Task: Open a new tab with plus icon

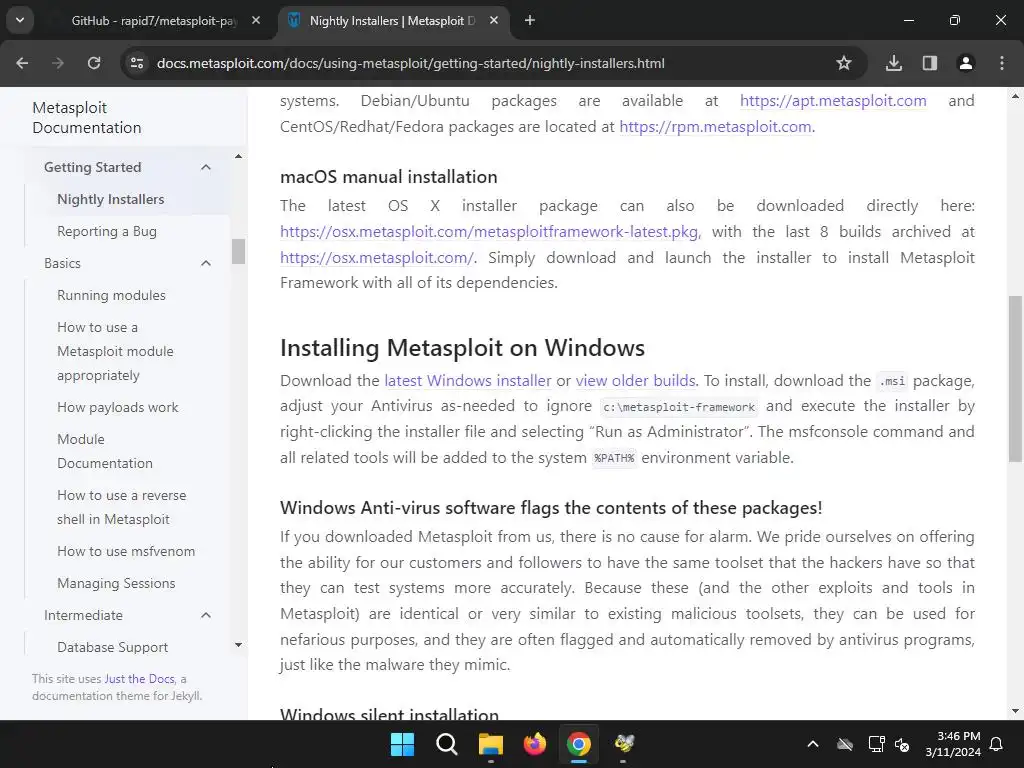Action: coord(530,21)
